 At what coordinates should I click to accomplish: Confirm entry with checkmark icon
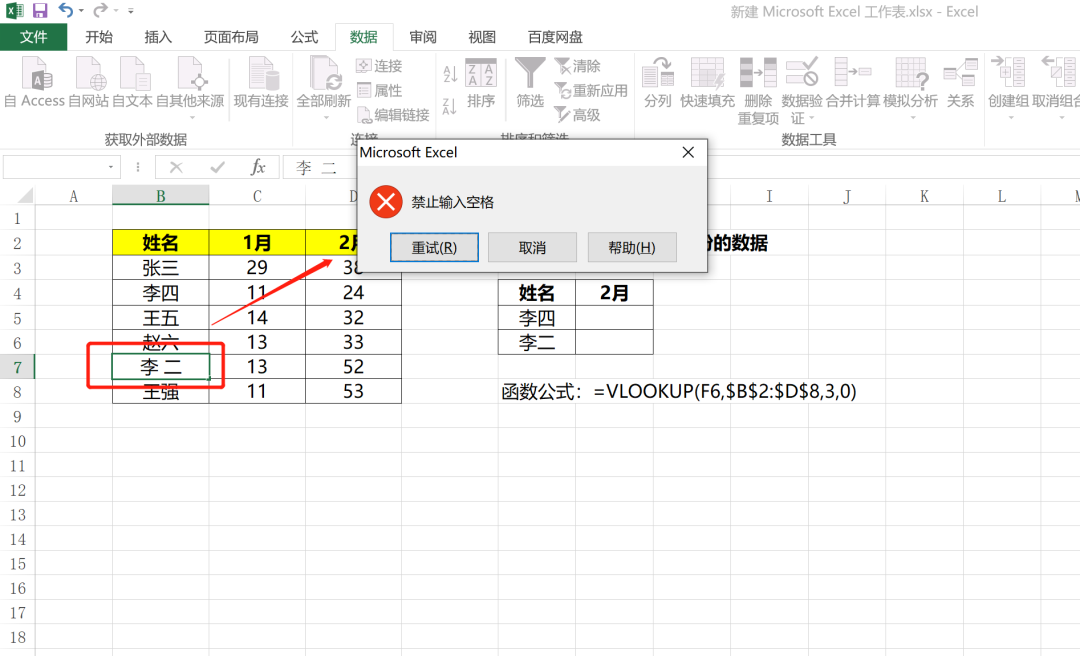click(218, 167)
